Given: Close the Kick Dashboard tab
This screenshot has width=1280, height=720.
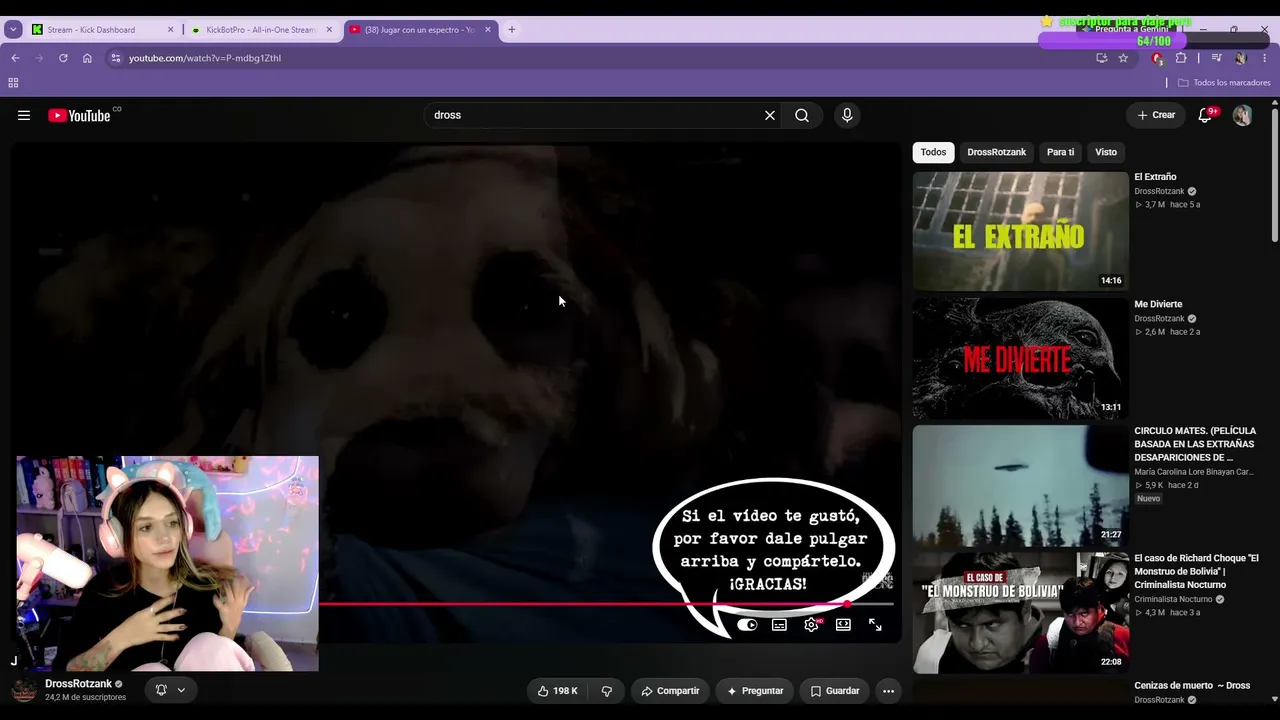Looking at the screenshot, I should (x=170, y=30).
